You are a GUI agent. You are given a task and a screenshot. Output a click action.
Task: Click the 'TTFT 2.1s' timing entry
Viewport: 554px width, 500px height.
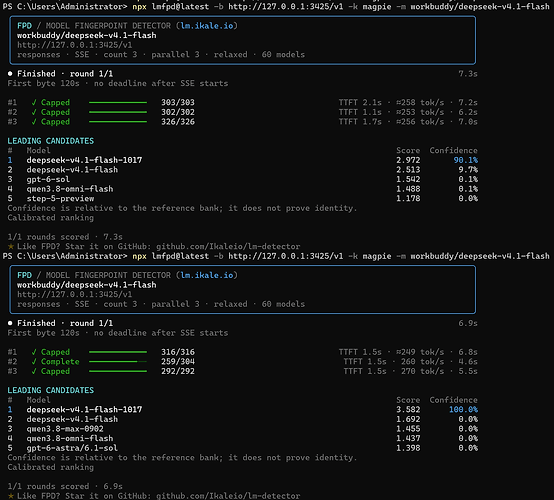(x=360, y=102)
